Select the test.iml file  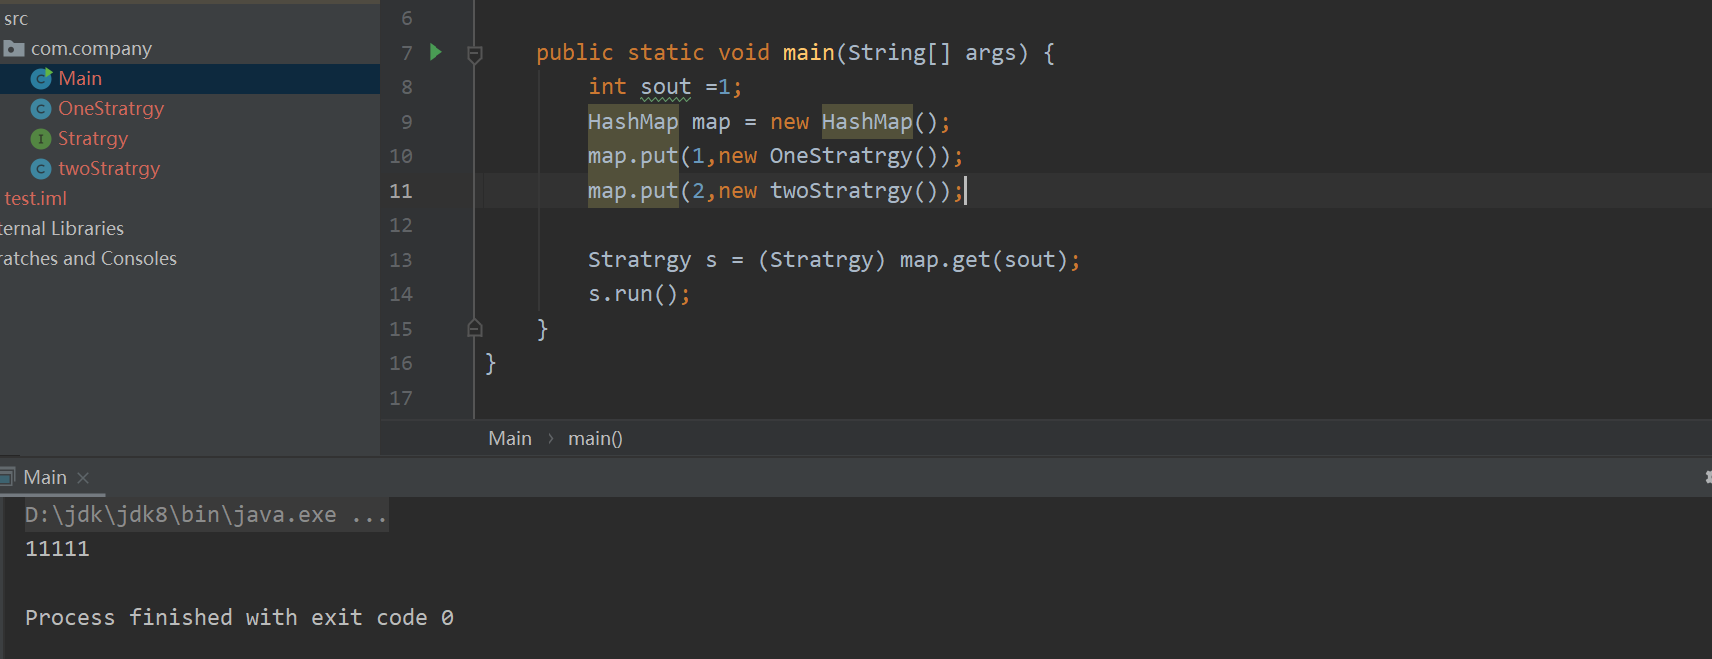click(35, 198)
